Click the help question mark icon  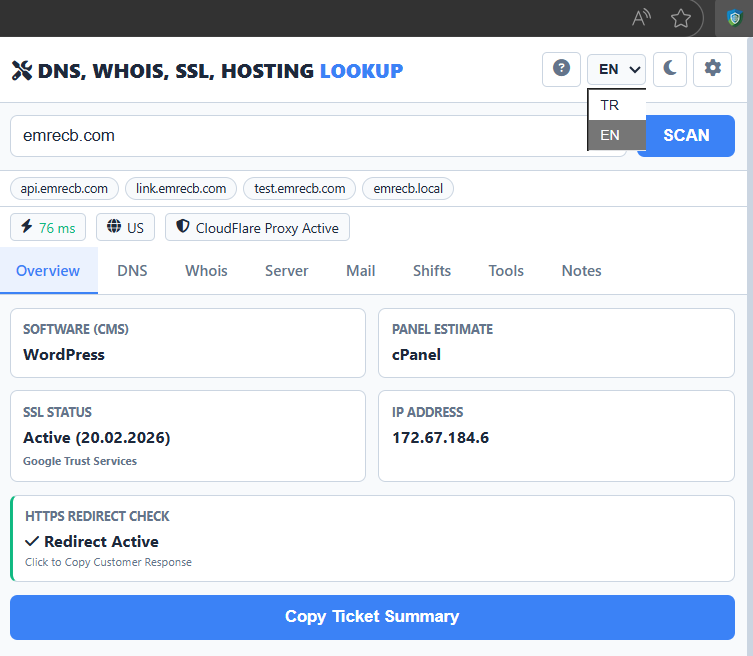561,69
